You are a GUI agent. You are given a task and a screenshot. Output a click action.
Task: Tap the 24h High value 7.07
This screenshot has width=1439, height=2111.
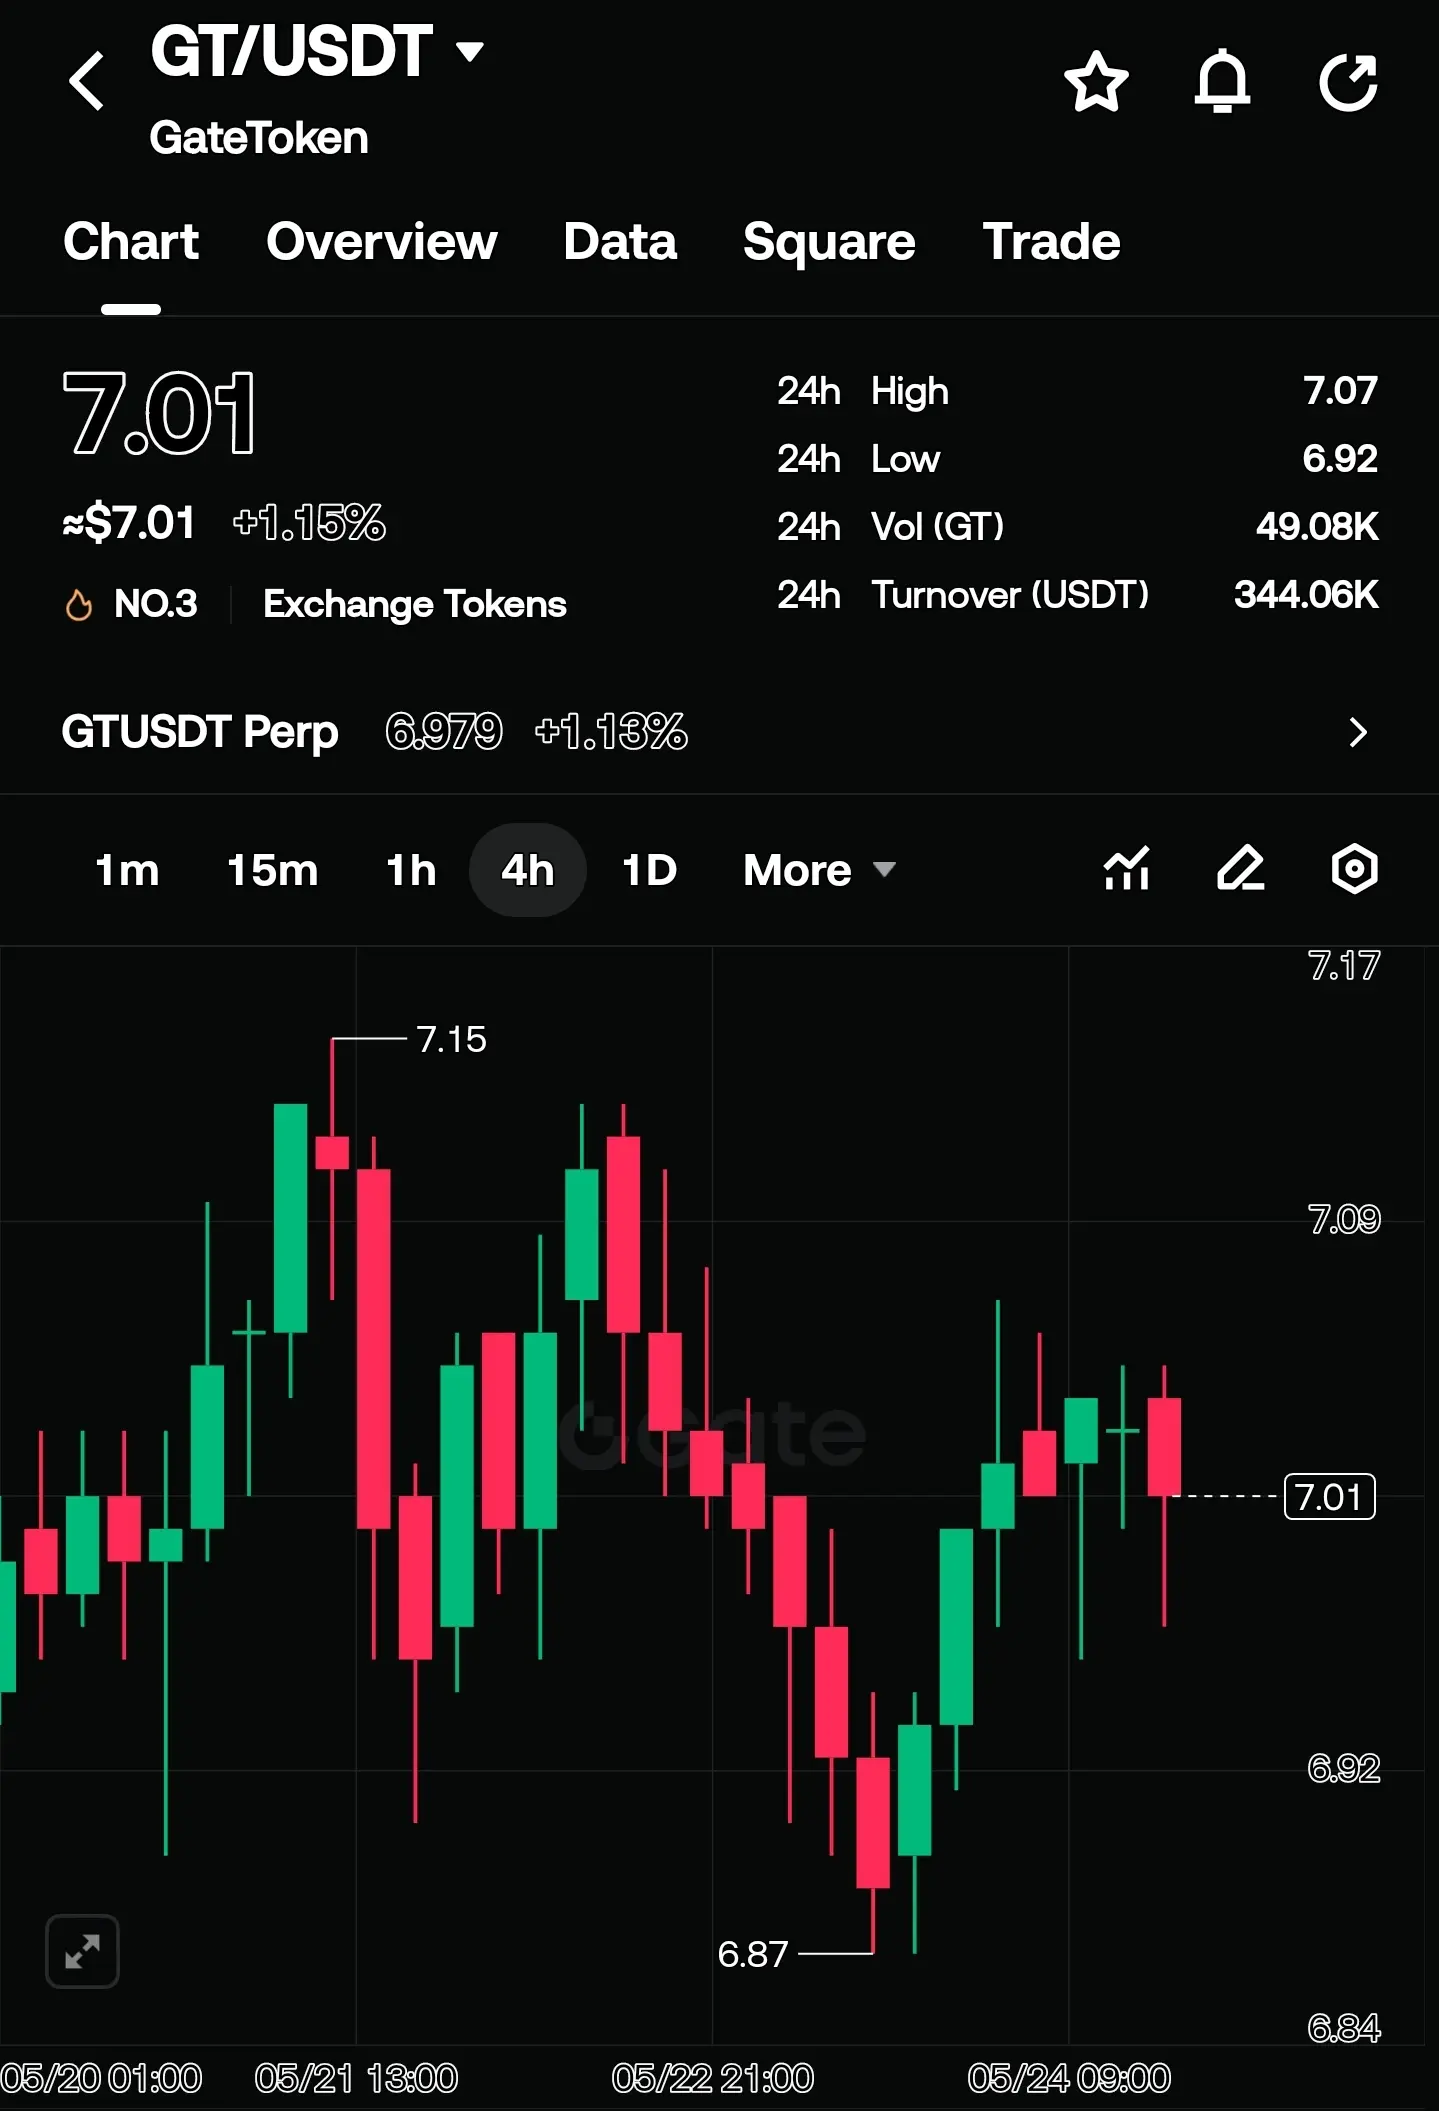1340,391
